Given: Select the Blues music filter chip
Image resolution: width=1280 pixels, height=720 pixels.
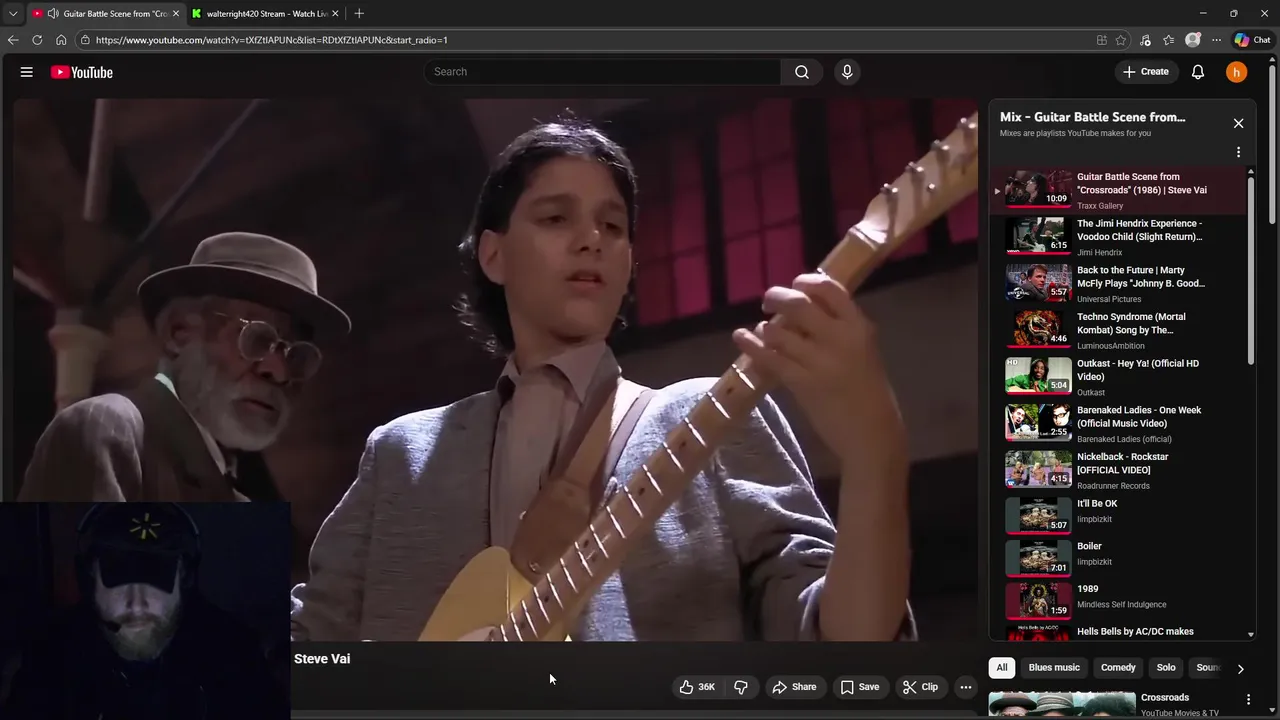Looking at the screenshot, I should point(1054,668).
